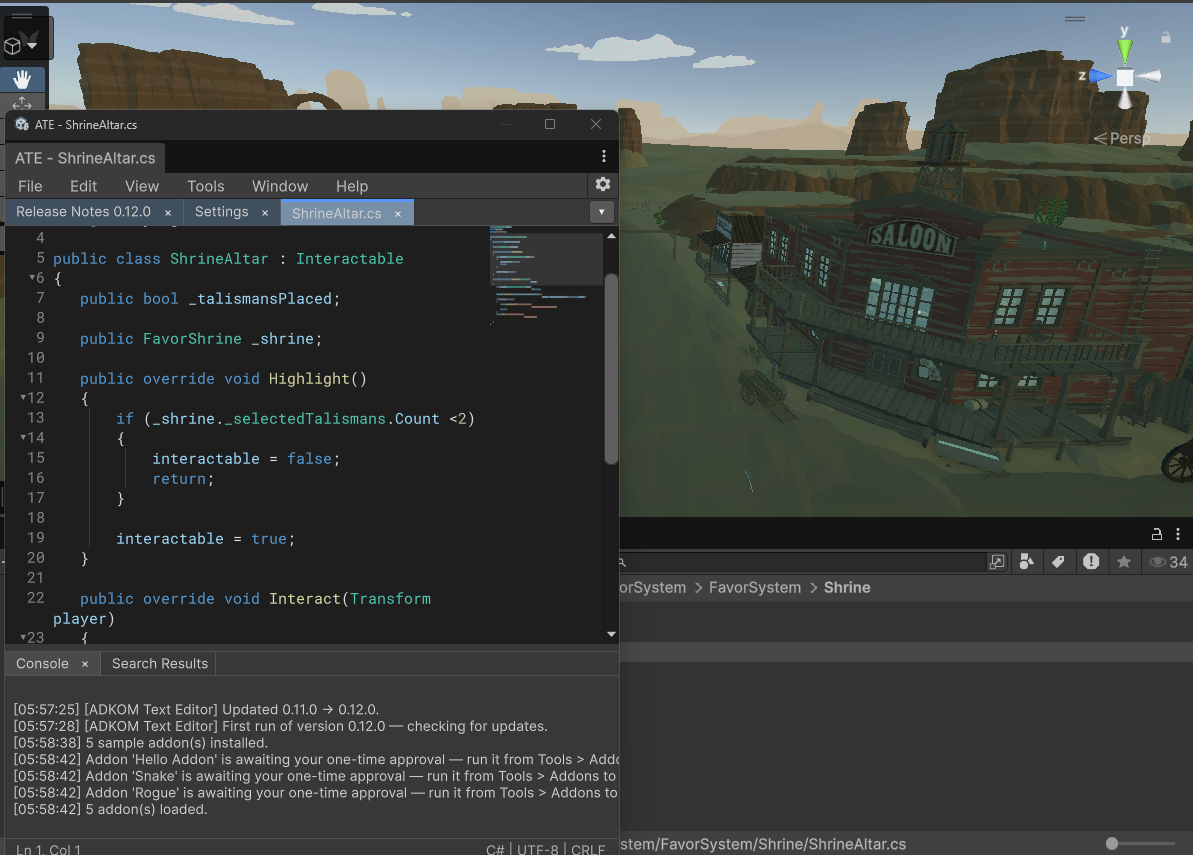The image size is (1193, 855).
Task: Select the ShrineAltar.cs tab
Action: [x=336, y=214]
